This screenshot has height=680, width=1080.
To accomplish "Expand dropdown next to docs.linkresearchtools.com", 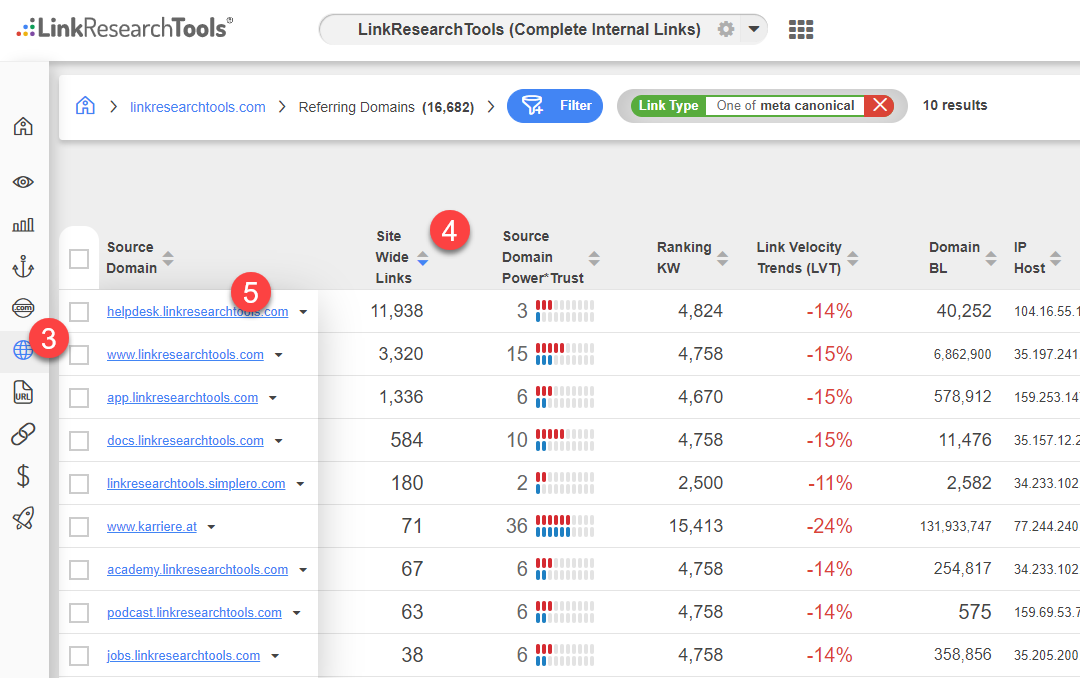I will point(278,441).
